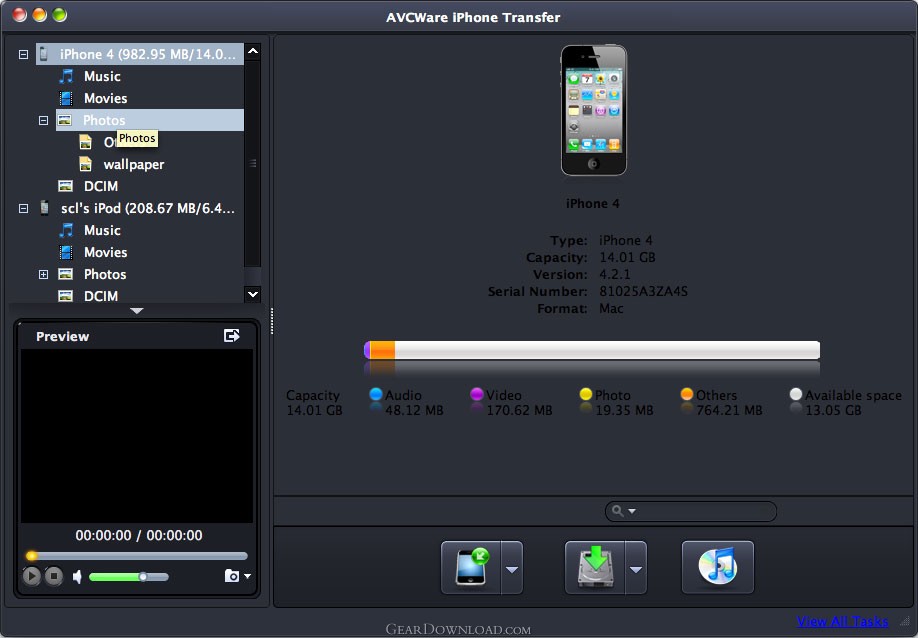Click the Others orange legend dot

pyautogui.click(x=687, y=394)
